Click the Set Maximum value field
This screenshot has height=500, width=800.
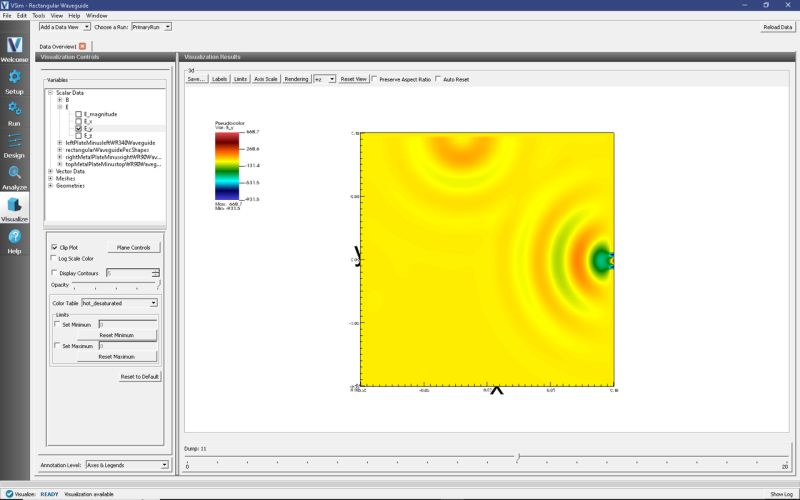click(128, 346)
